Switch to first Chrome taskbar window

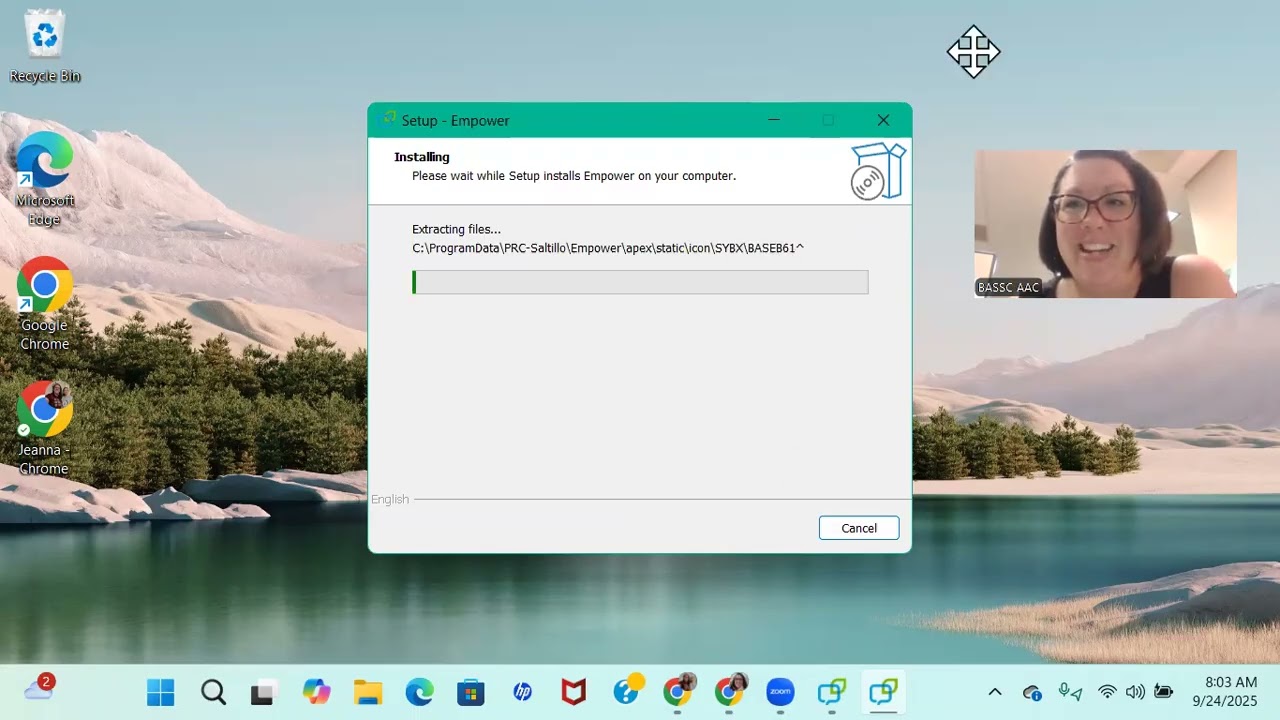point(679,691)
